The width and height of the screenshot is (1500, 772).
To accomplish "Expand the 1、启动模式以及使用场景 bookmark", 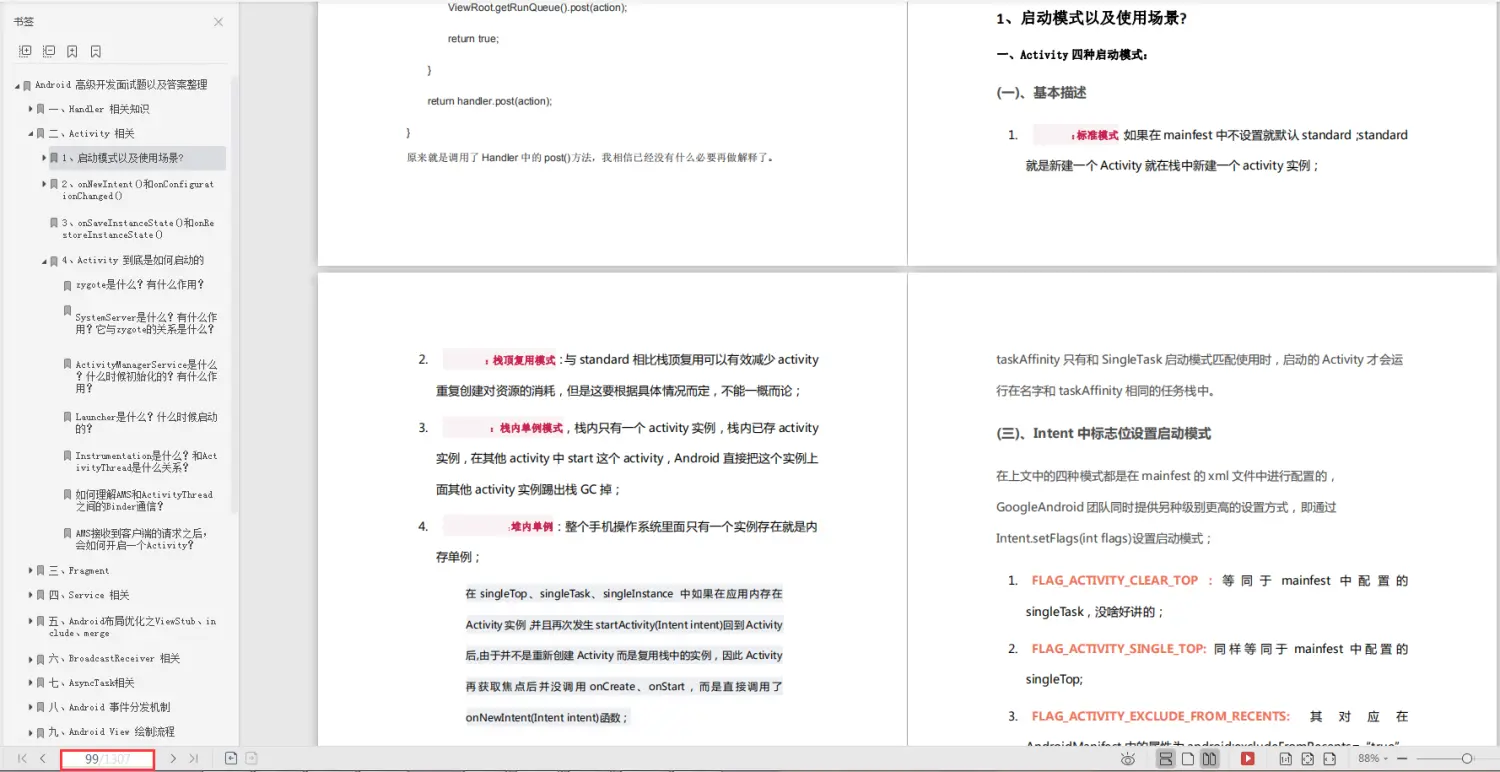I will (x=44, y=158).
